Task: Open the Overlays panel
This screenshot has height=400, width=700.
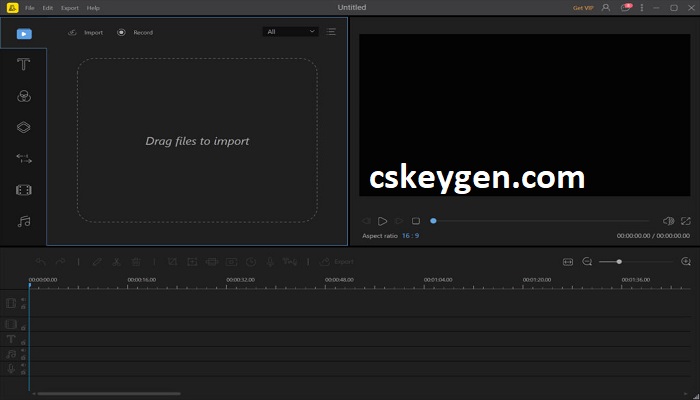Action: point(24,127)
